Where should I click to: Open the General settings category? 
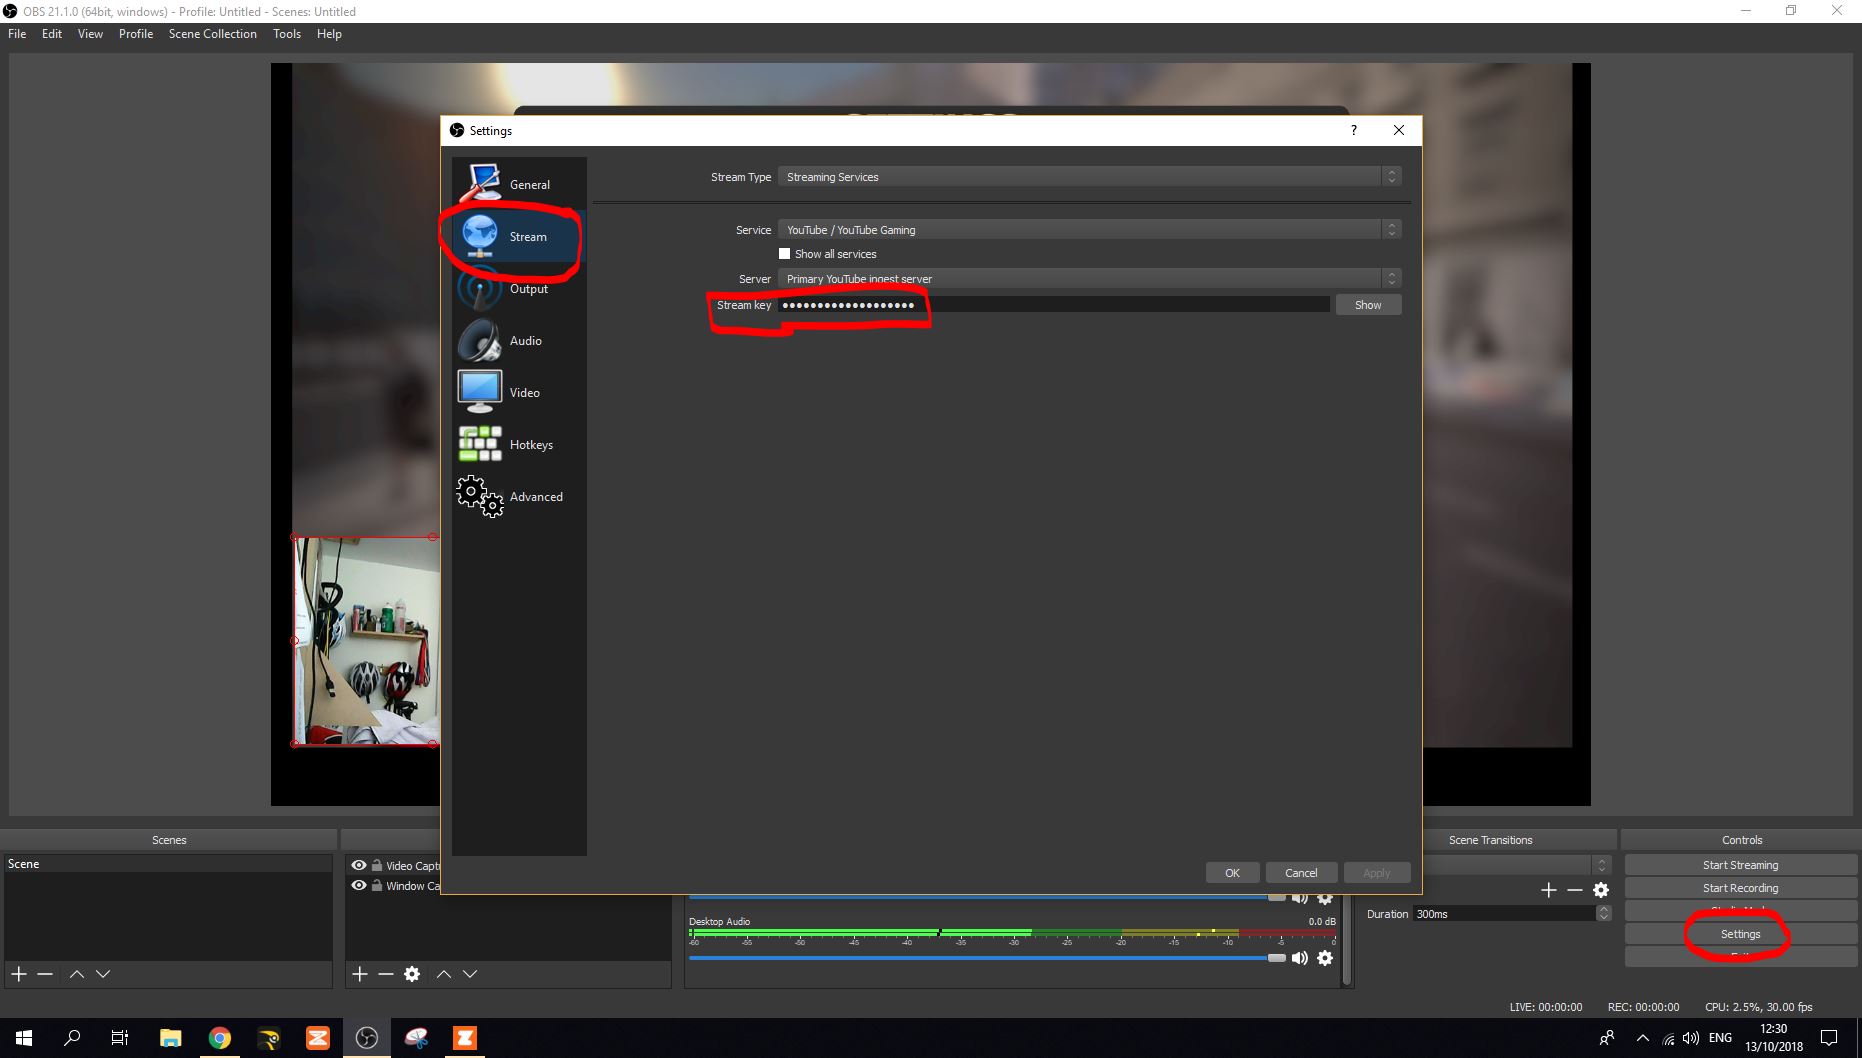pos(518,184)
